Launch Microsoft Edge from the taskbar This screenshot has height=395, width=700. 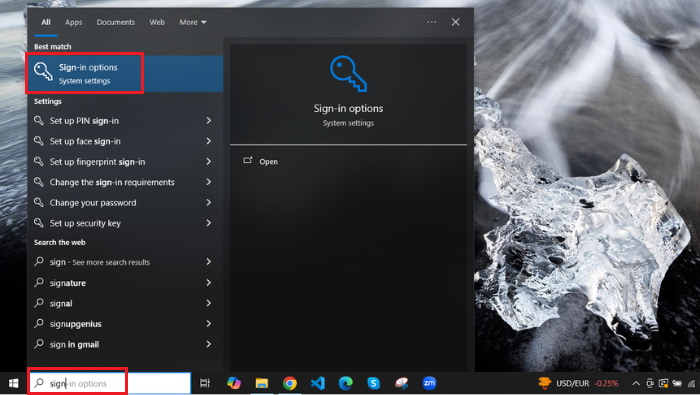click(x=346, y=383)
